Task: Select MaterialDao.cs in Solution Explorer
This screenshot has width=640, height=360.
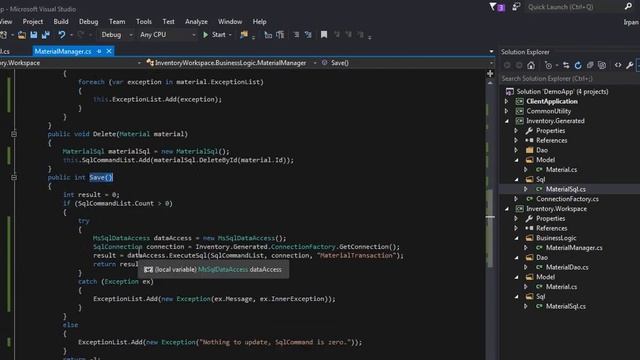Action: (x=567, y=267)
